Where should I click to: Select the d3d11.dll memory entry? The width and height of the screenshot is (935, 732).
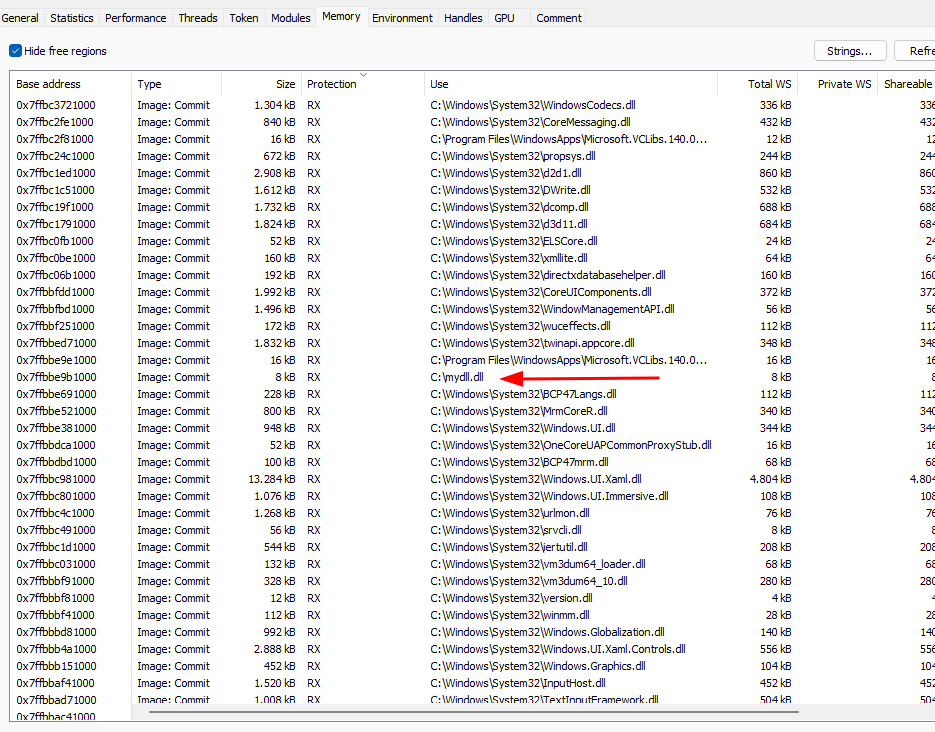509,224
